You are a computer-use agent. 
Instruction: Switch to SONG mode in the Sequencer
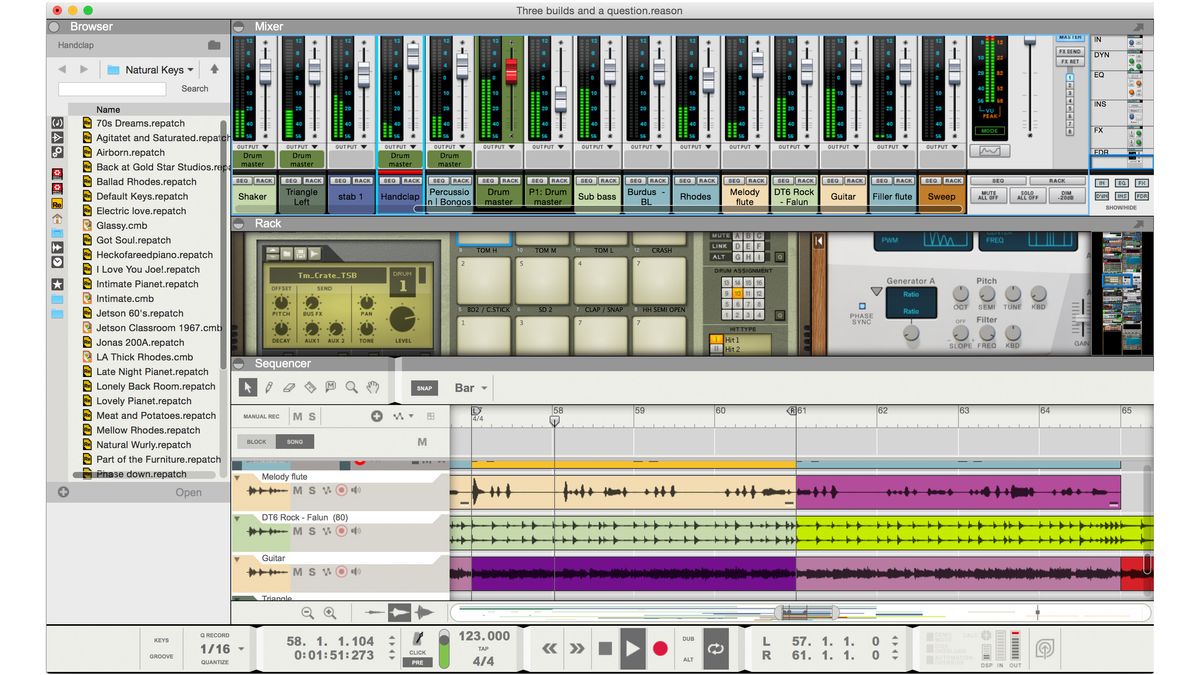[x=295, y=440]
